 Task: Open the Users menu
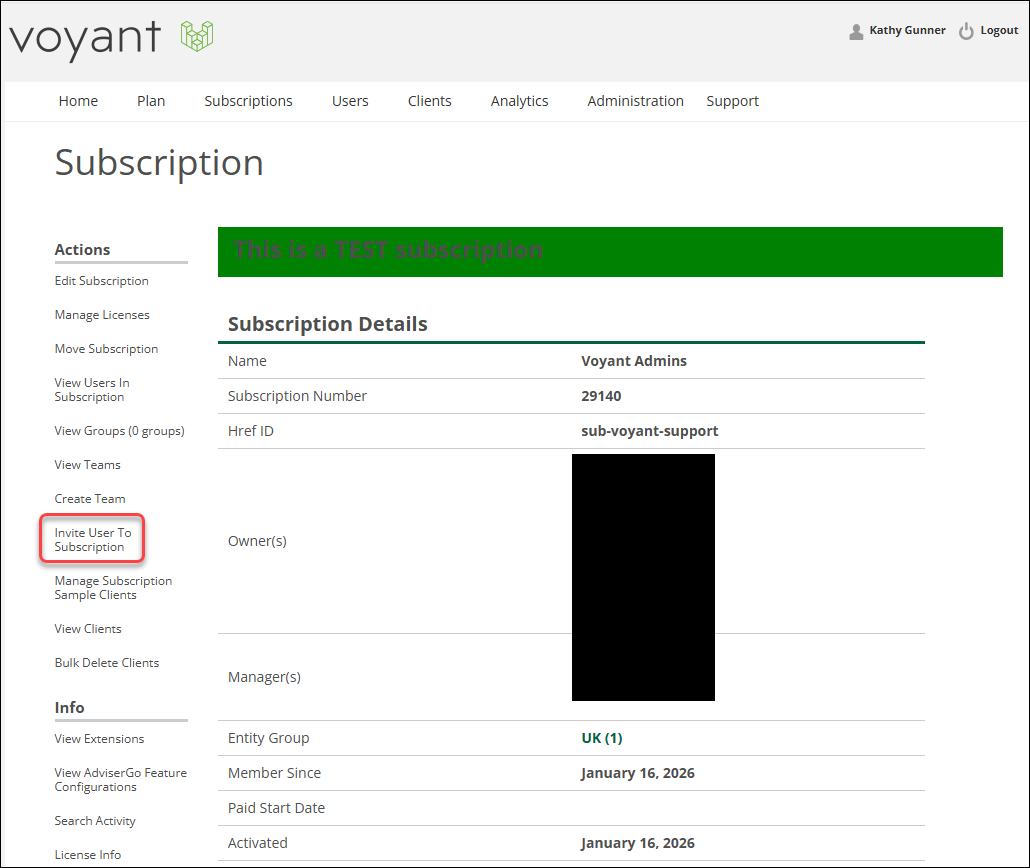tap(350, 101)
